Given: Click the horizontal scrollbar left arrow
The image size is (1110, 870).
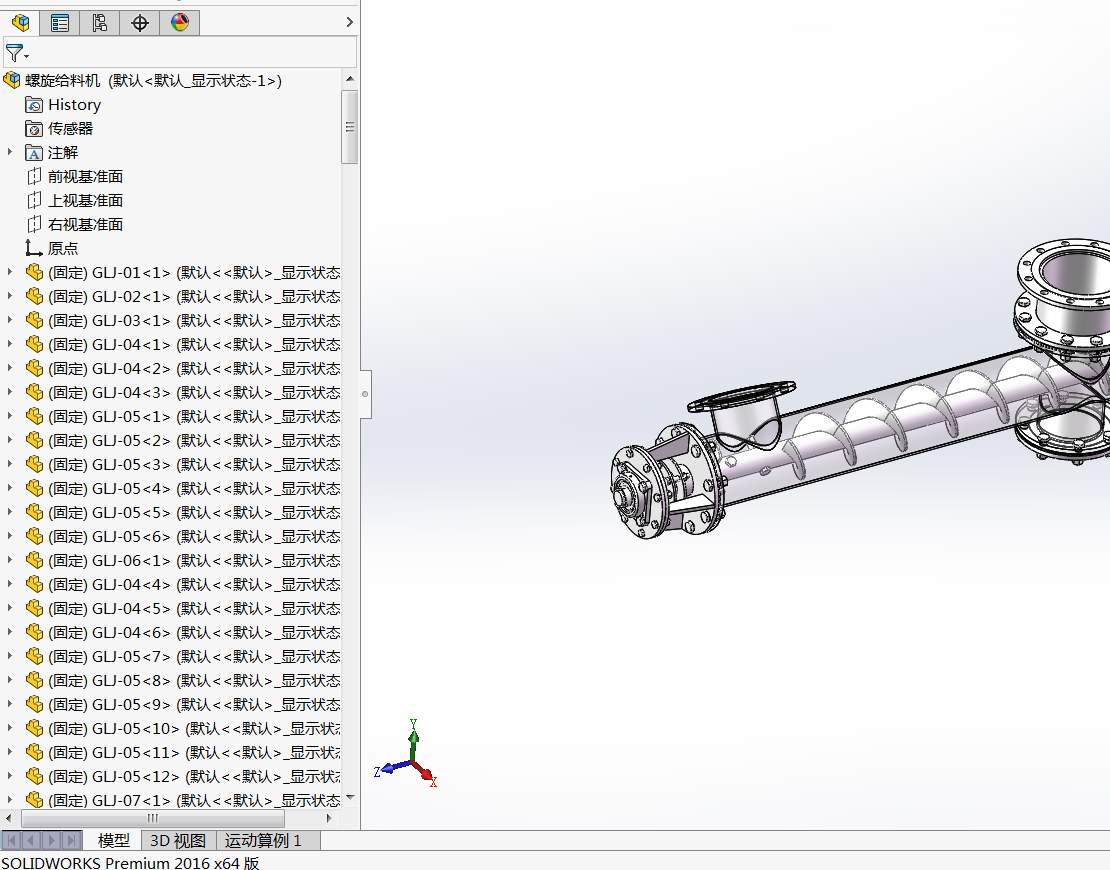Looking at the screenshot, I should coord(8,818).
